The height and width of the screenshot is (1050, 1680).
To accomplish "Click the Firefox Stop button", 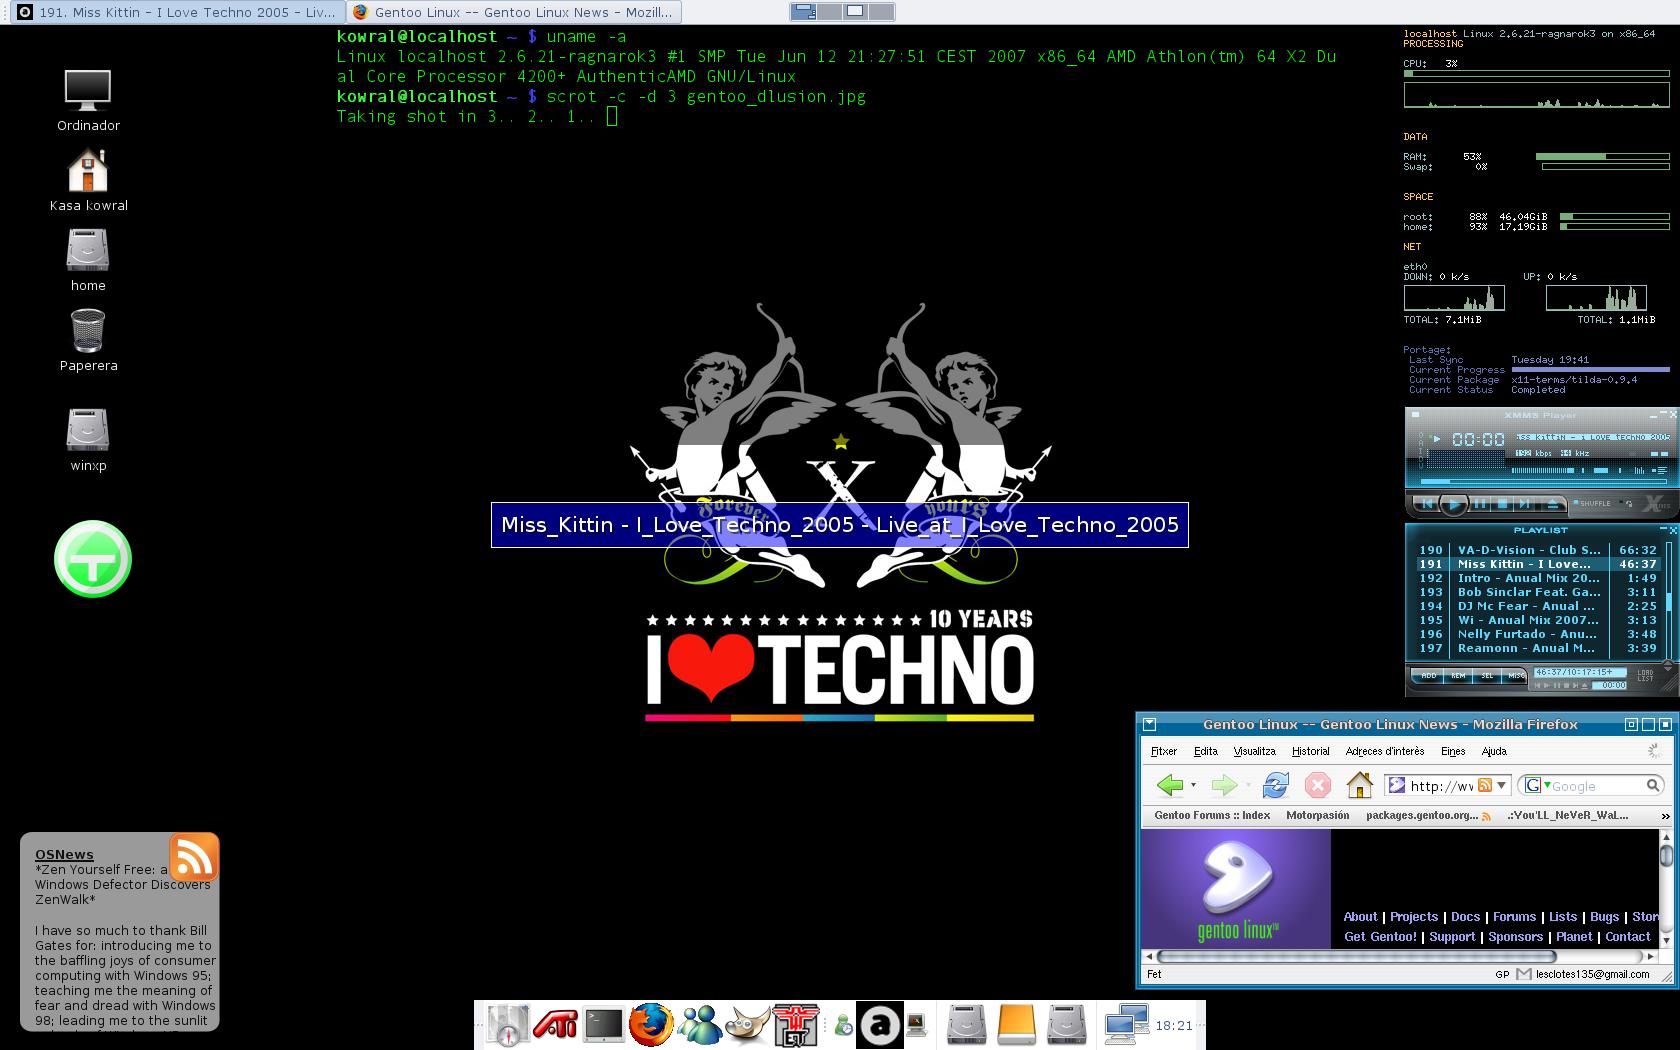I will 1318,785.
